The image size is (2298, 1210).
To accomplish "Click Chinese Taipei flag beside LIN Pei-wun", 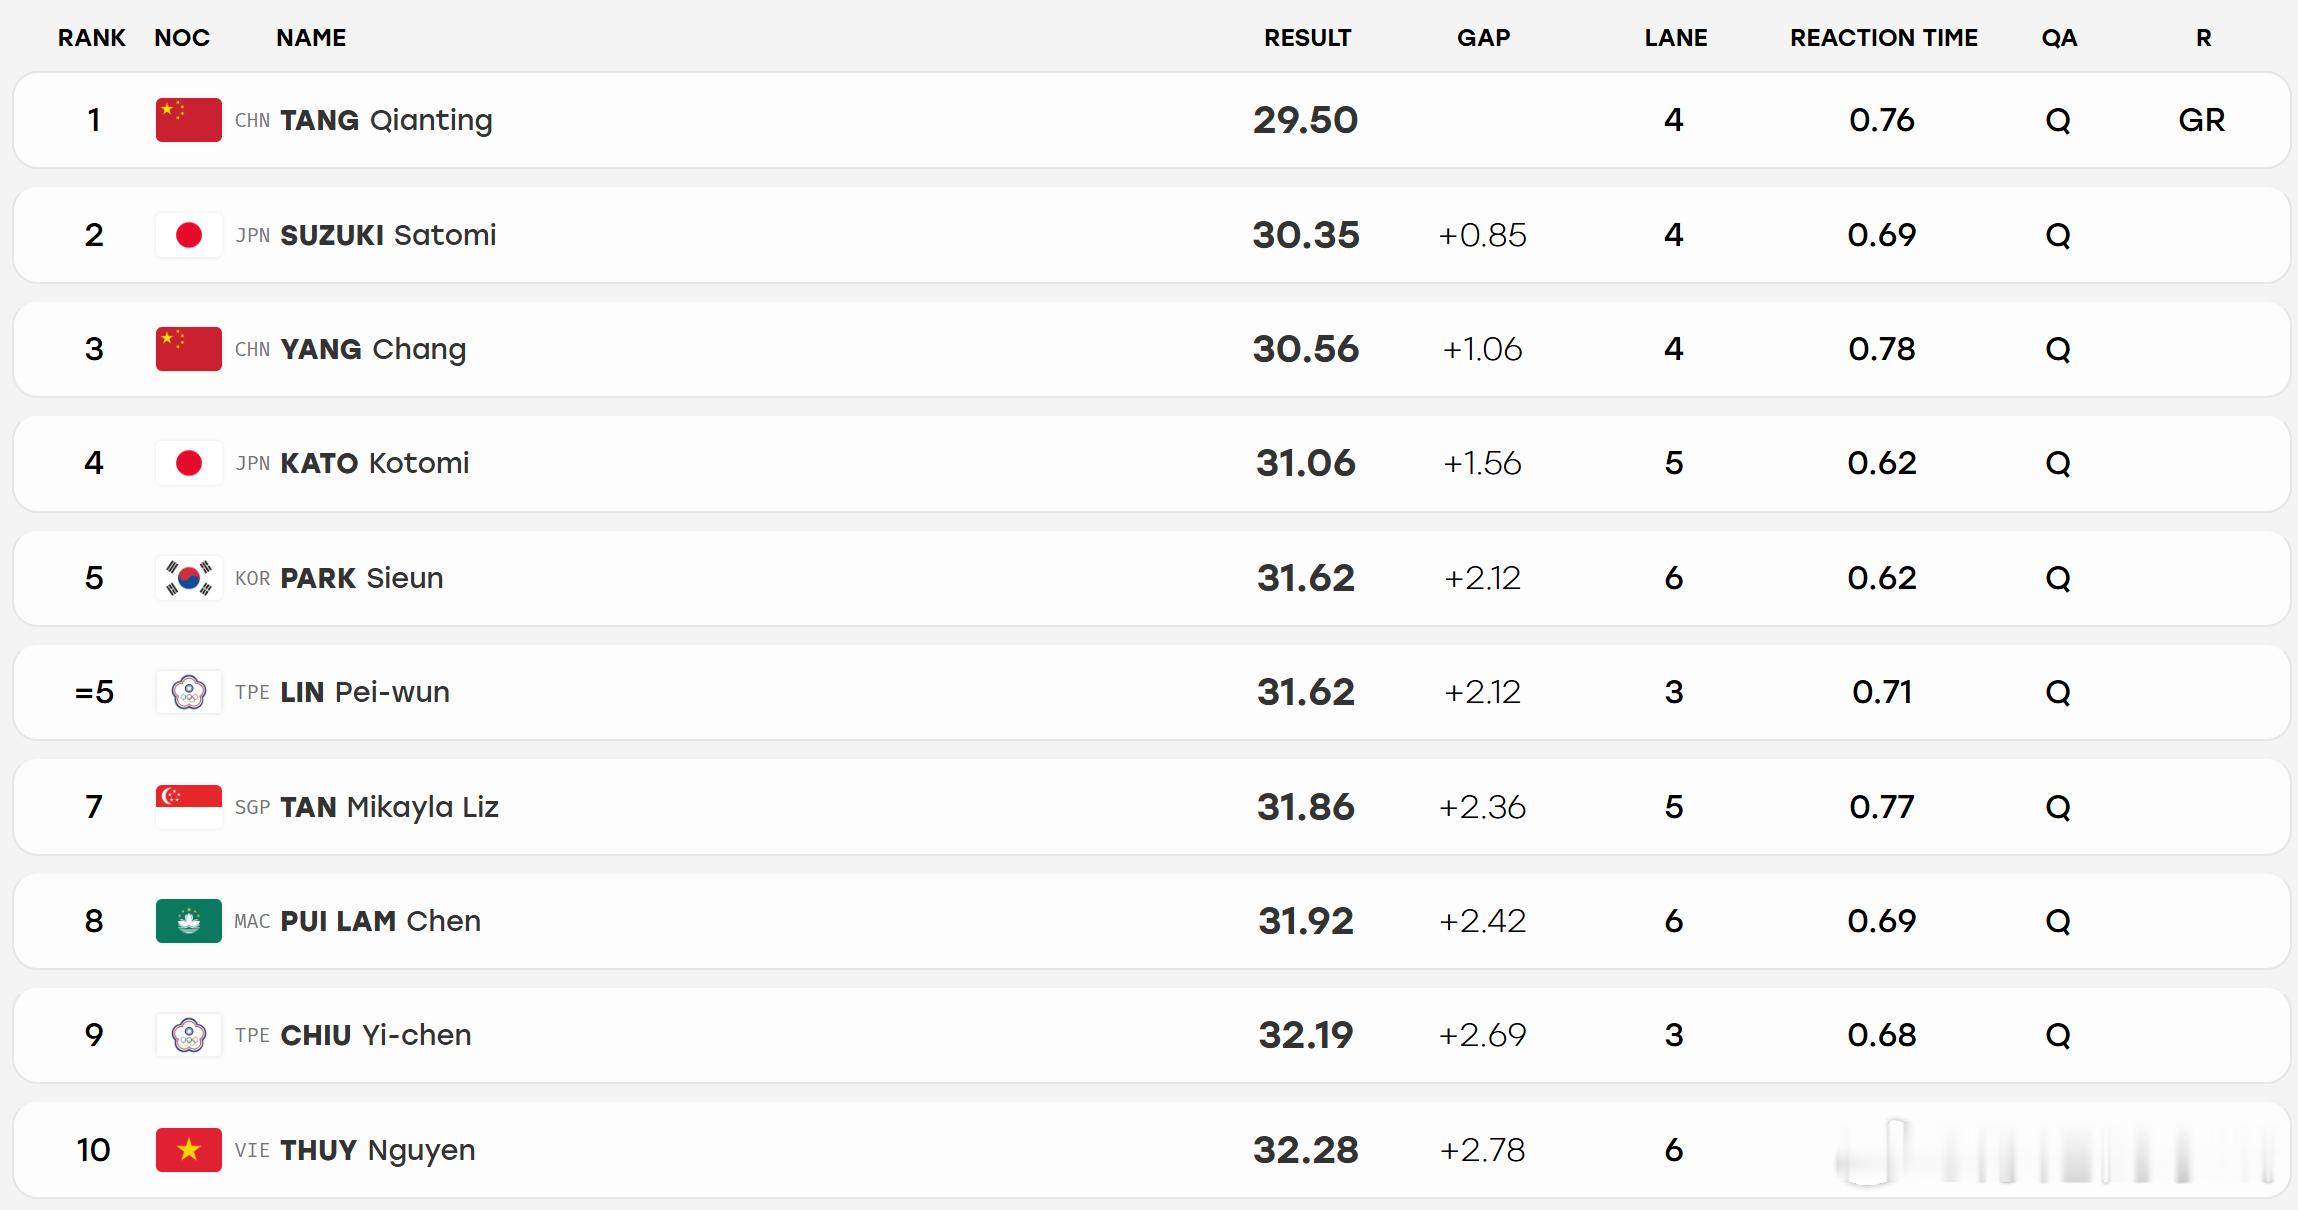I will pyautogui.click(x=188, y=692).
